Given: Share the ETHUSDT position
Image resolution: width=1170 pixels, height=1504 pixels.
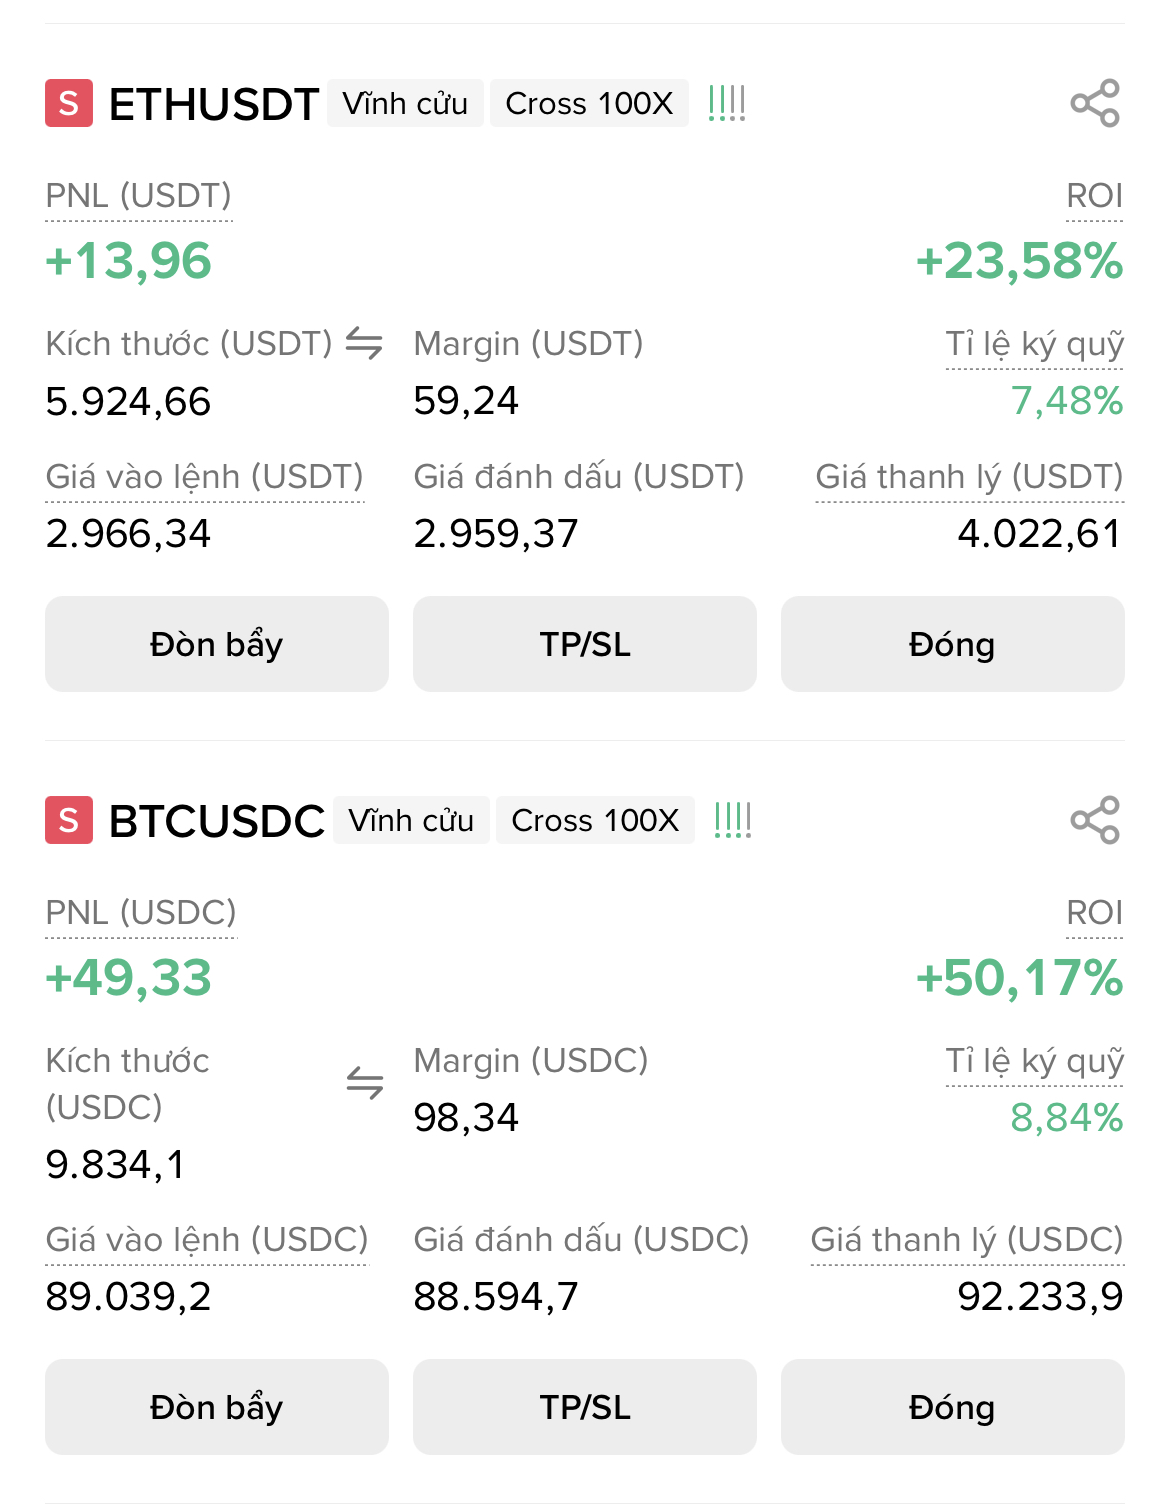Looking at the screenshot, I should pyautogui.click(x=1095, y=103).
